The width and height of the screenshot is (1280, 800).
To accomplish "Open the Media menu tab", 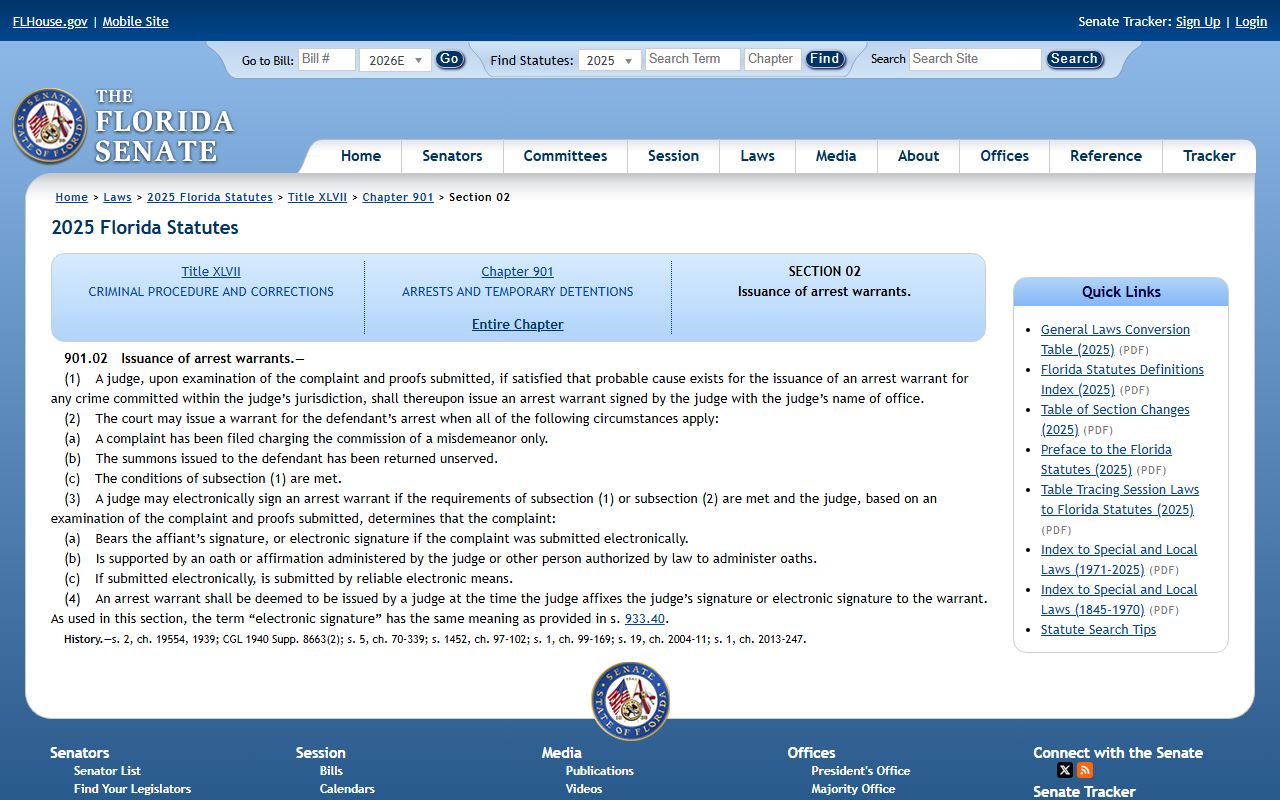I will pyautogui.click(x=836, y=156).
